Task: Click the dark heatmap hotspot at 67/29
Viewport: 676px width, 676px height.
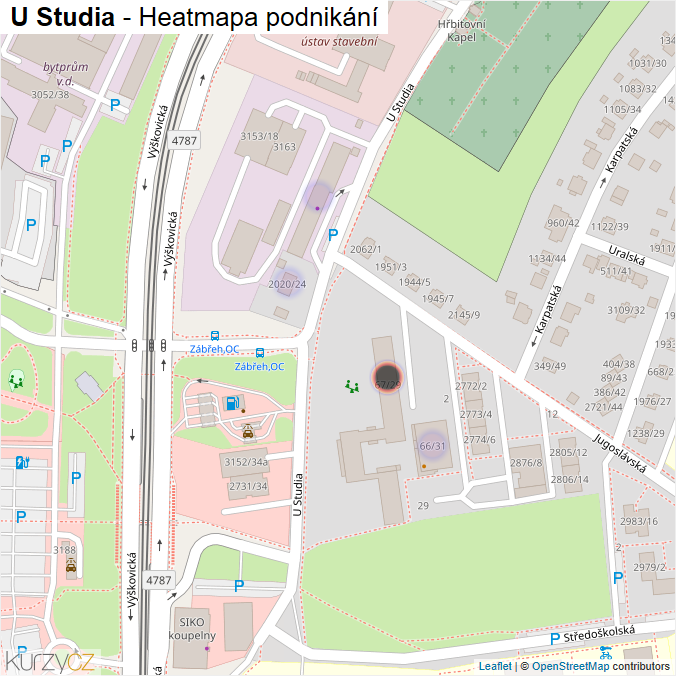Action: (x=387, y=377)
